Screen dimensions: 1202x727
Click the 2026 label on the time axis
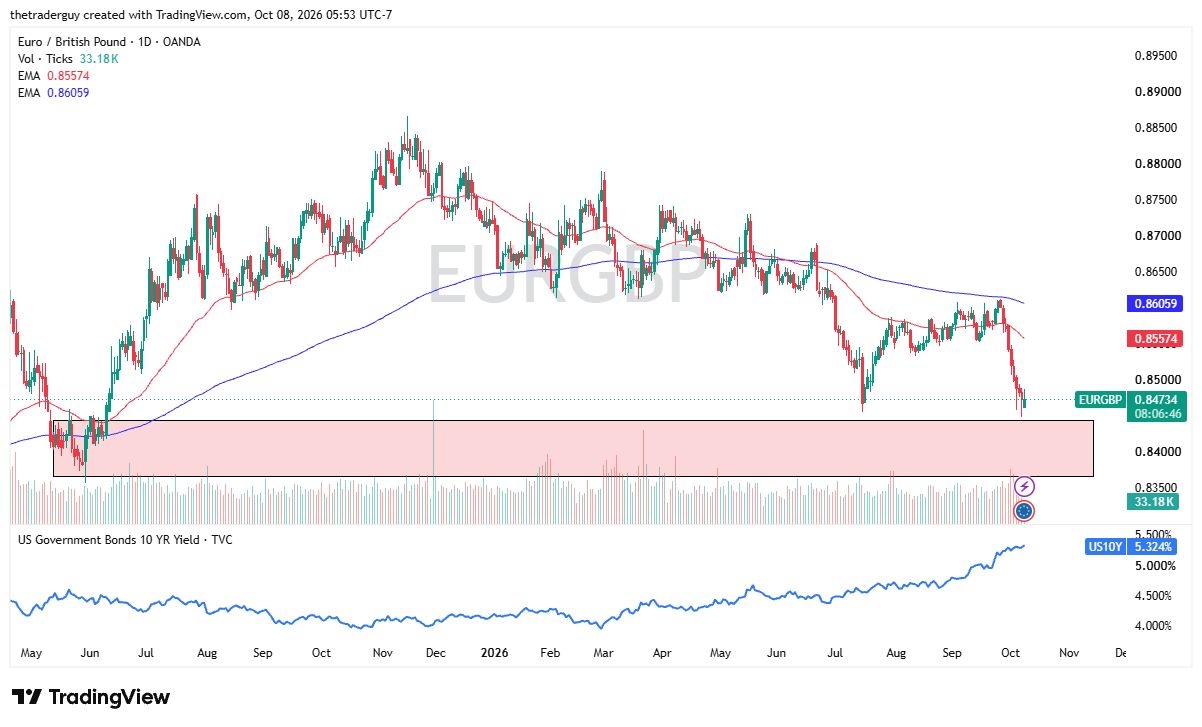tap(494, 653)
